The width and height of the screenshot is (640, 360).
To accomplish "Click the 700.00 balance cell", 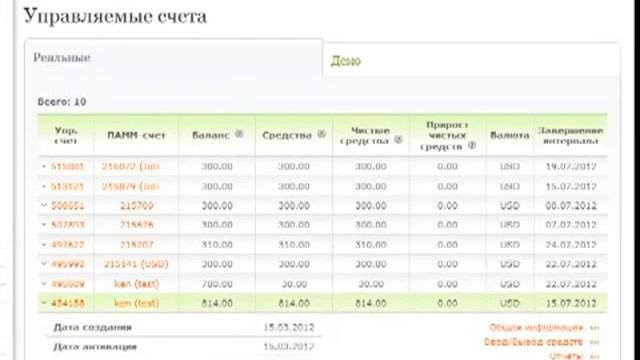I will tap(217, 284).
